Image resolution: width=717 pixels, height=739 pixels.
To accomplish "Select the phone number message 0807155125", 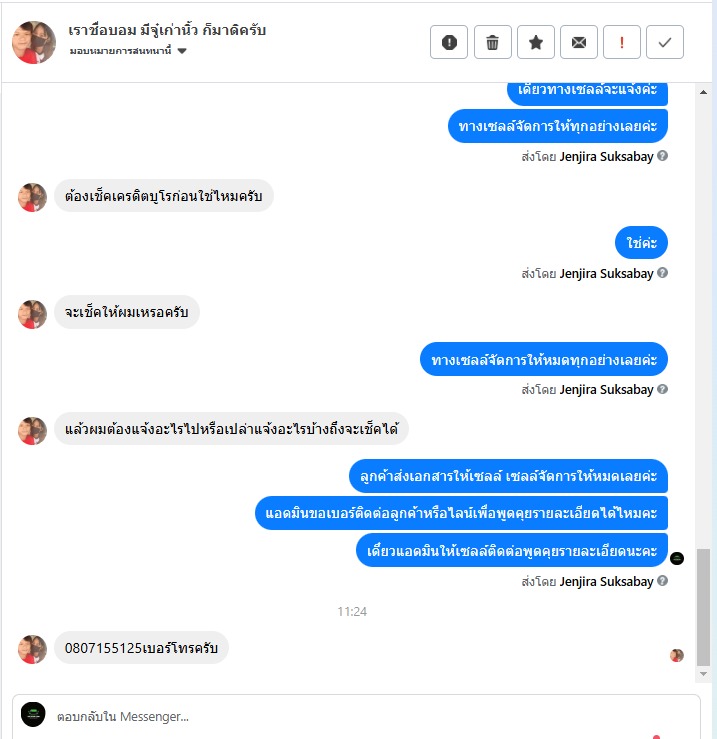I will coord(141,648).
